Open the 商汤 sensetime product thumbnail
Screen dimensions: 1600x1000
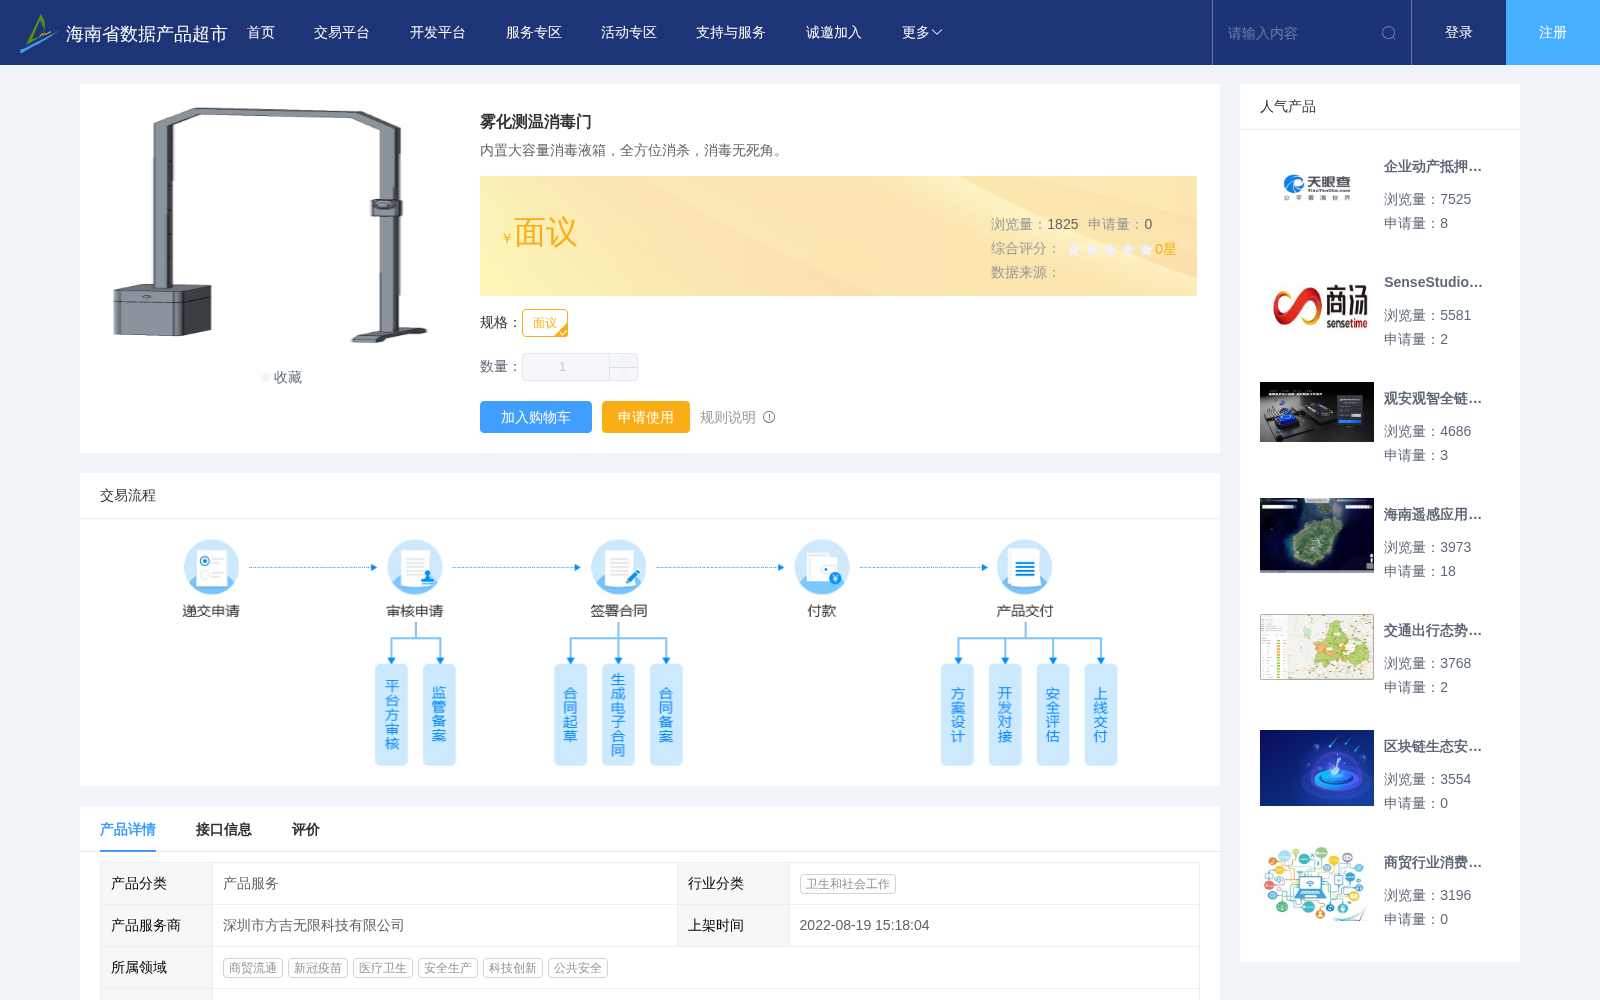[1317, 304]
